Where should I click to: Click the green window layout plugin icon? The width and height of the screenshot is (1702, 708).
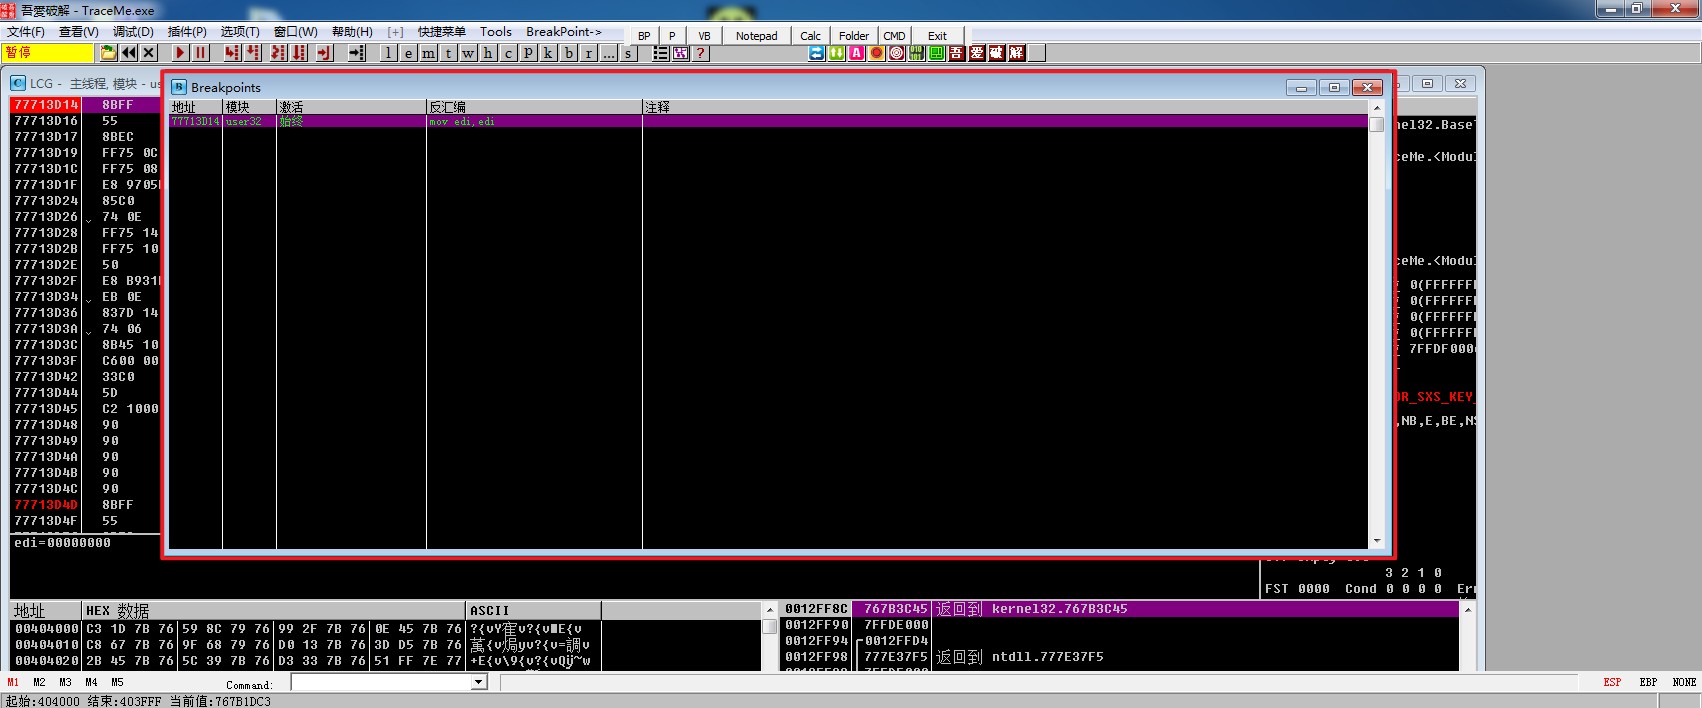point(937,53)
